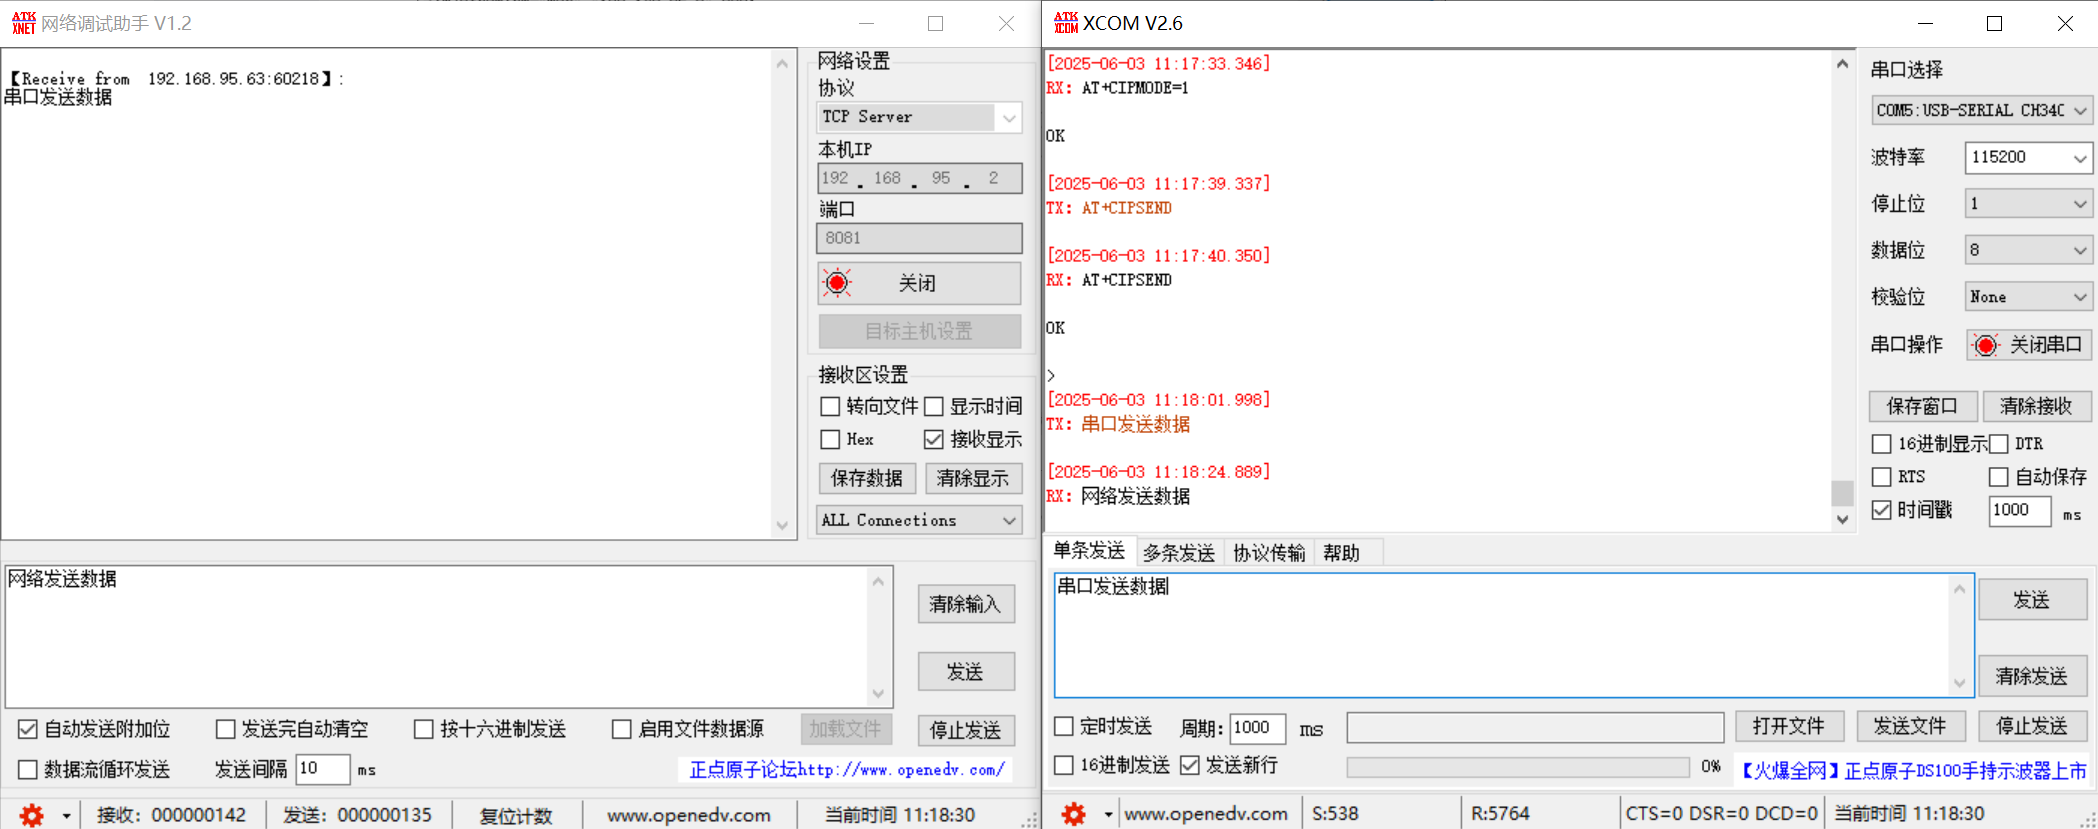Click the 发送间隔 input field showing 10
Image resolution: width=2098 pixels, height=829 pixels.
(322, 769)
